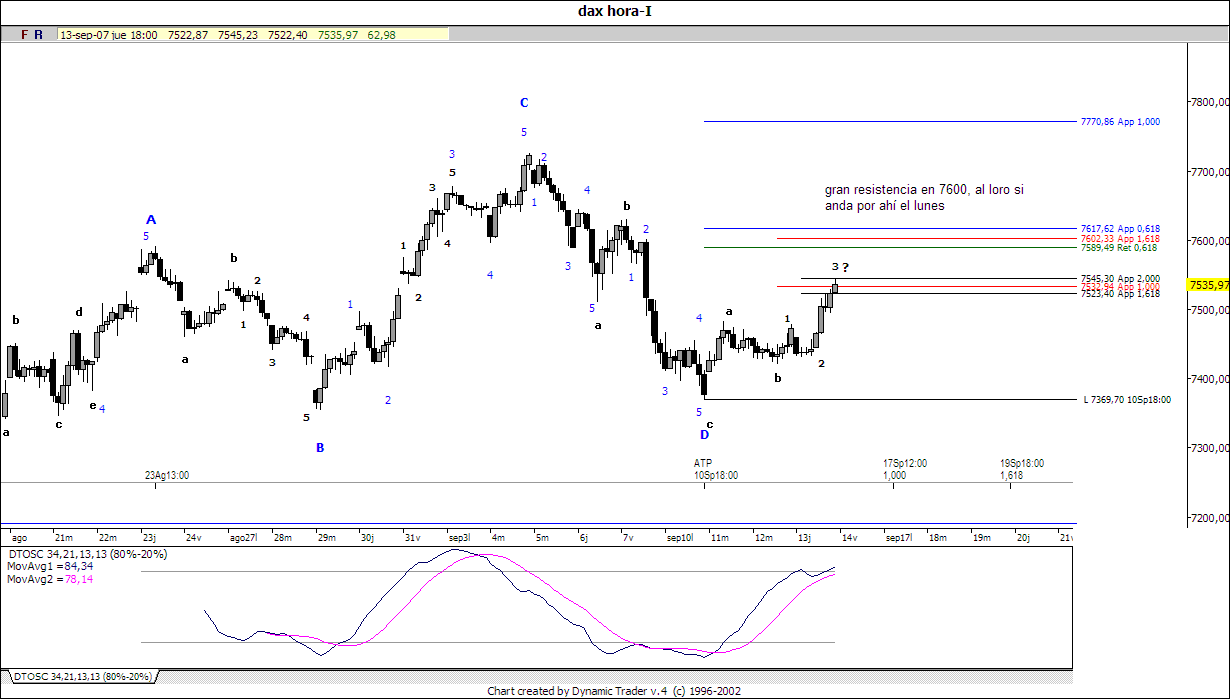Image resolution: width=1230 pixels, height=699 pixels.
Task: Click the MovAvg1 =84,34 indicator value
Action: point(51,566)
